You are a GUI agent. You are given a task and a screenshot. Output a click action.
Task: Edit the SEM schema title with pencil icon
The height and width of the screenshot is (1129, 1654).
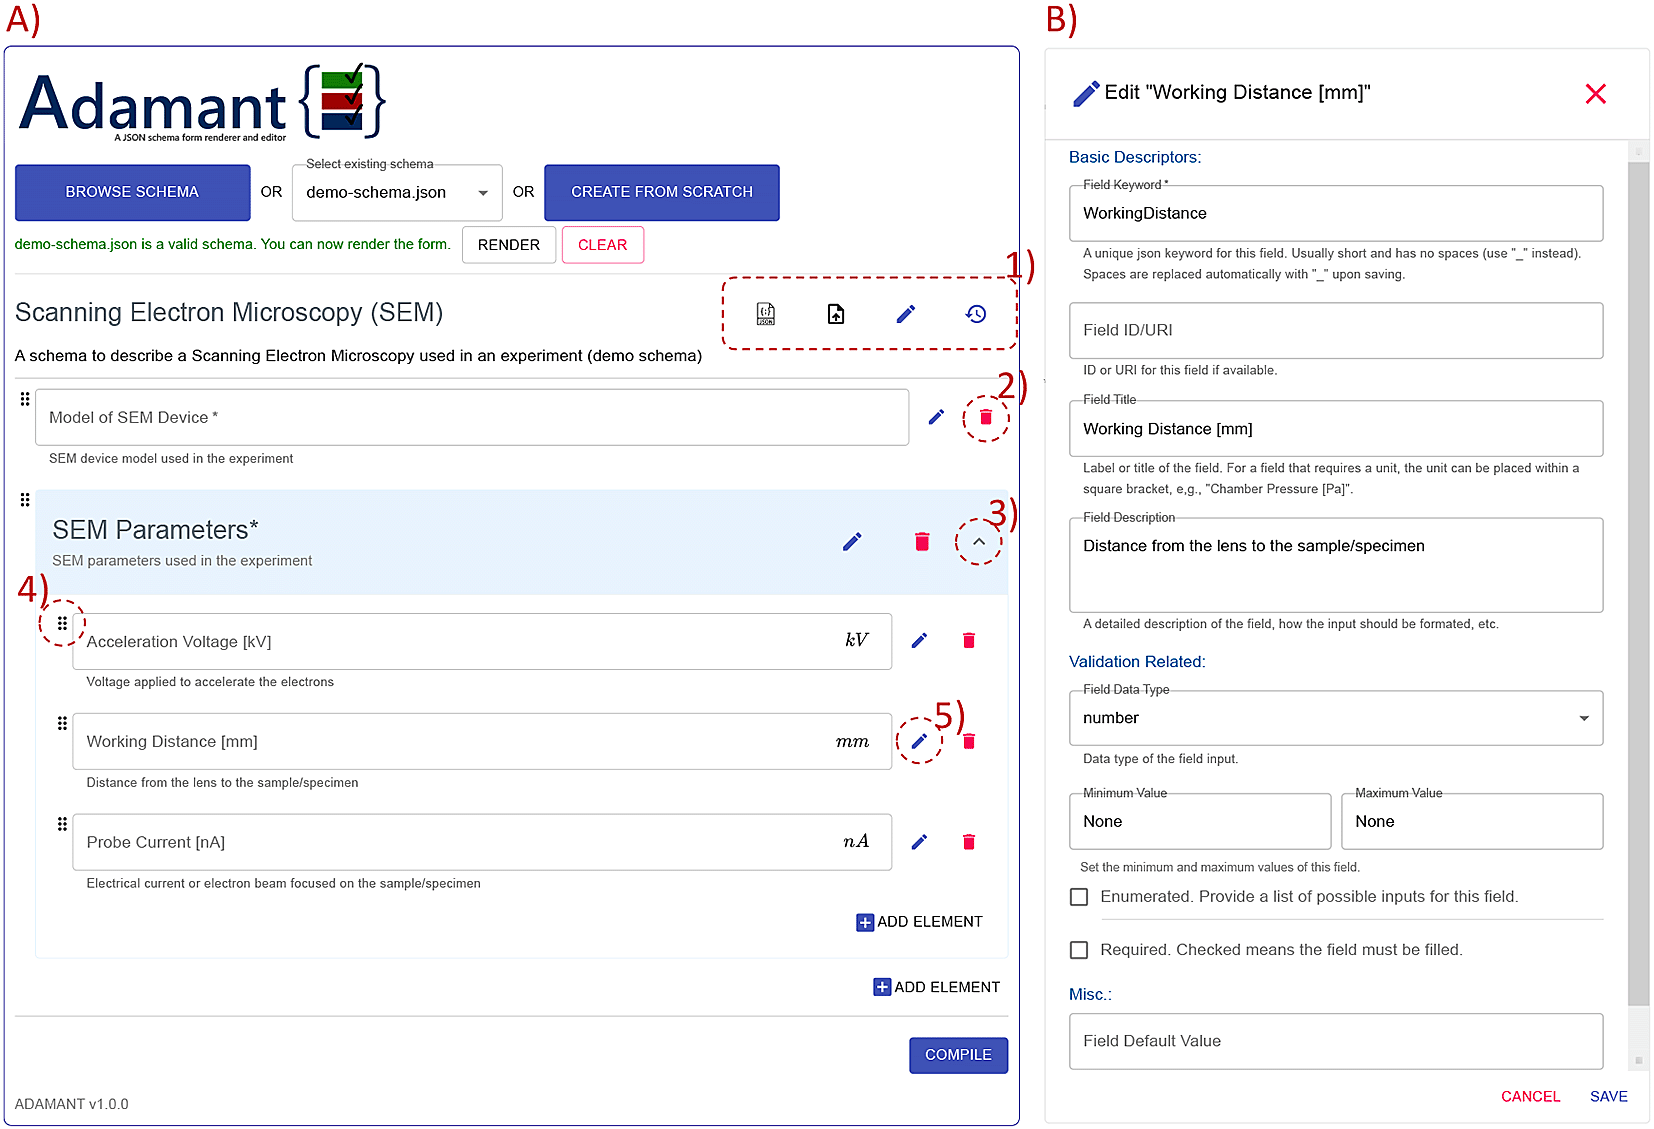coord(905,313)
